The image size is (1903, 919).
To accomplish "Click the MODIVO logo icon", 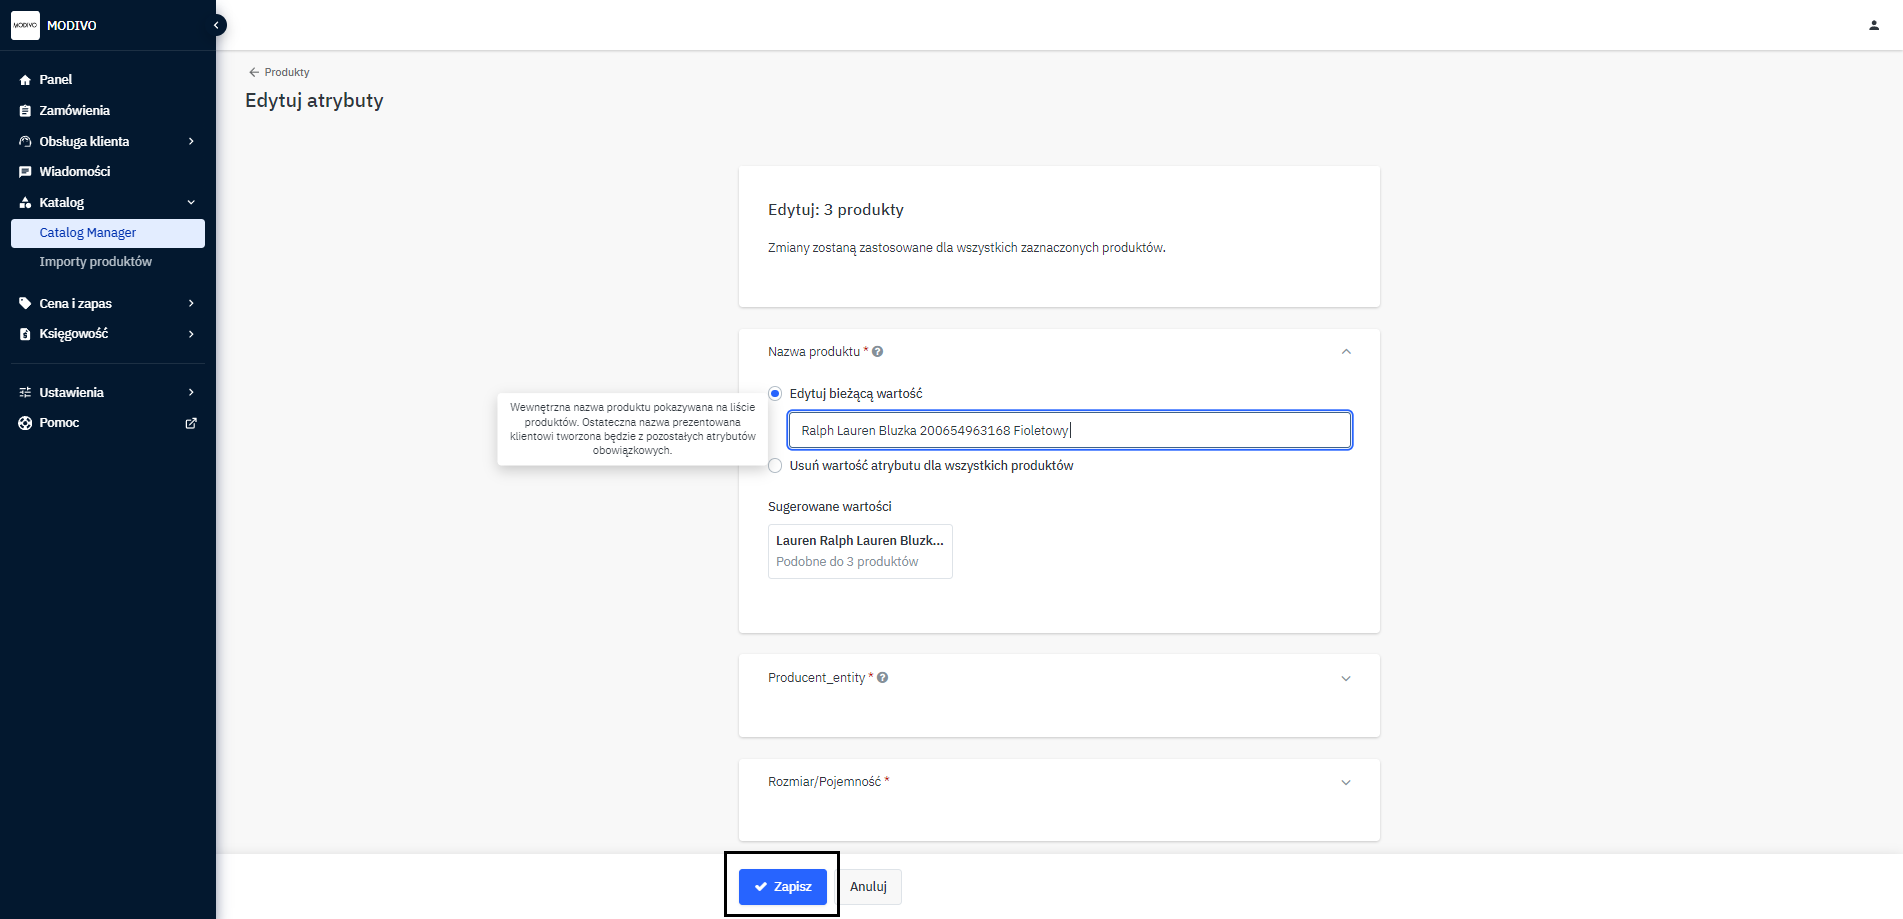I will (x=25, y=25).
